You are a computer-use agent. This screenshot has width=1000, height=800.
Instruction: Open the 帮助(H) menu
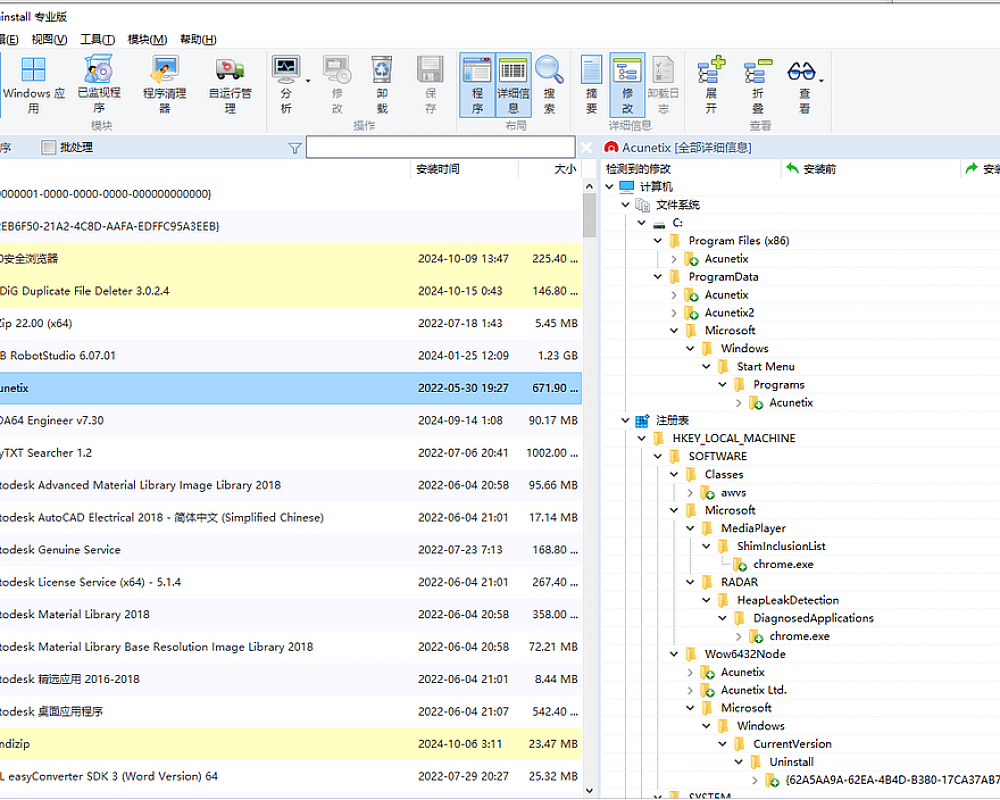click(198, 39)
